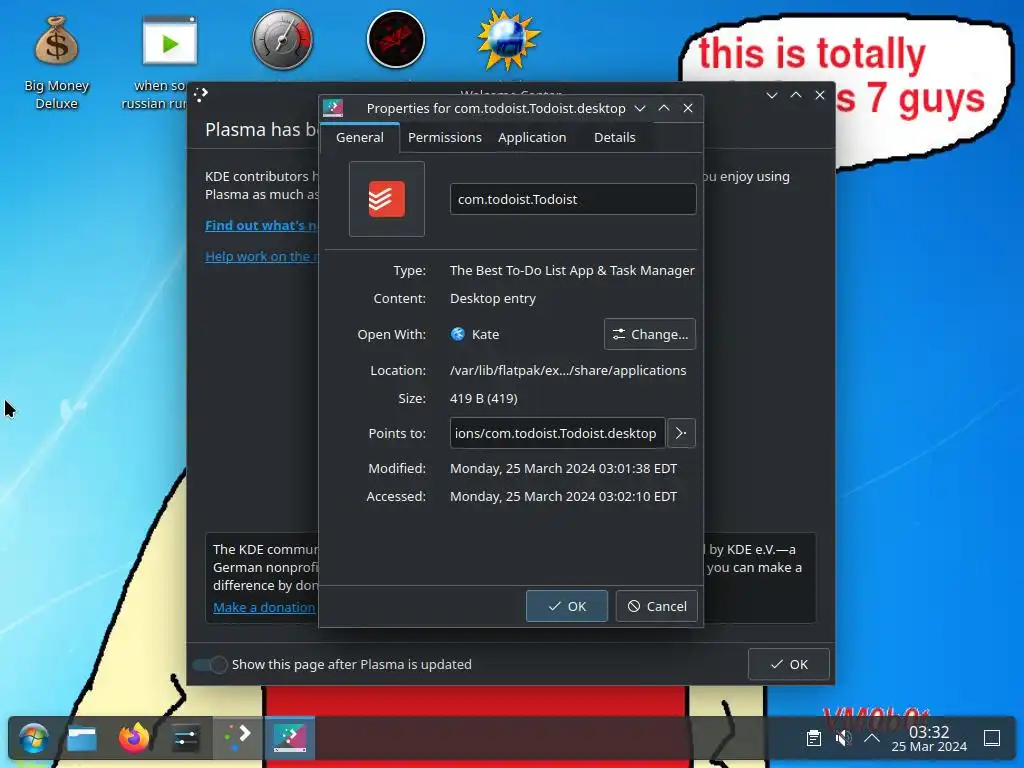Open the speedometer gauge desktop icon
The width and height of the screenshot is (1024, 768).
coord(282,40)
